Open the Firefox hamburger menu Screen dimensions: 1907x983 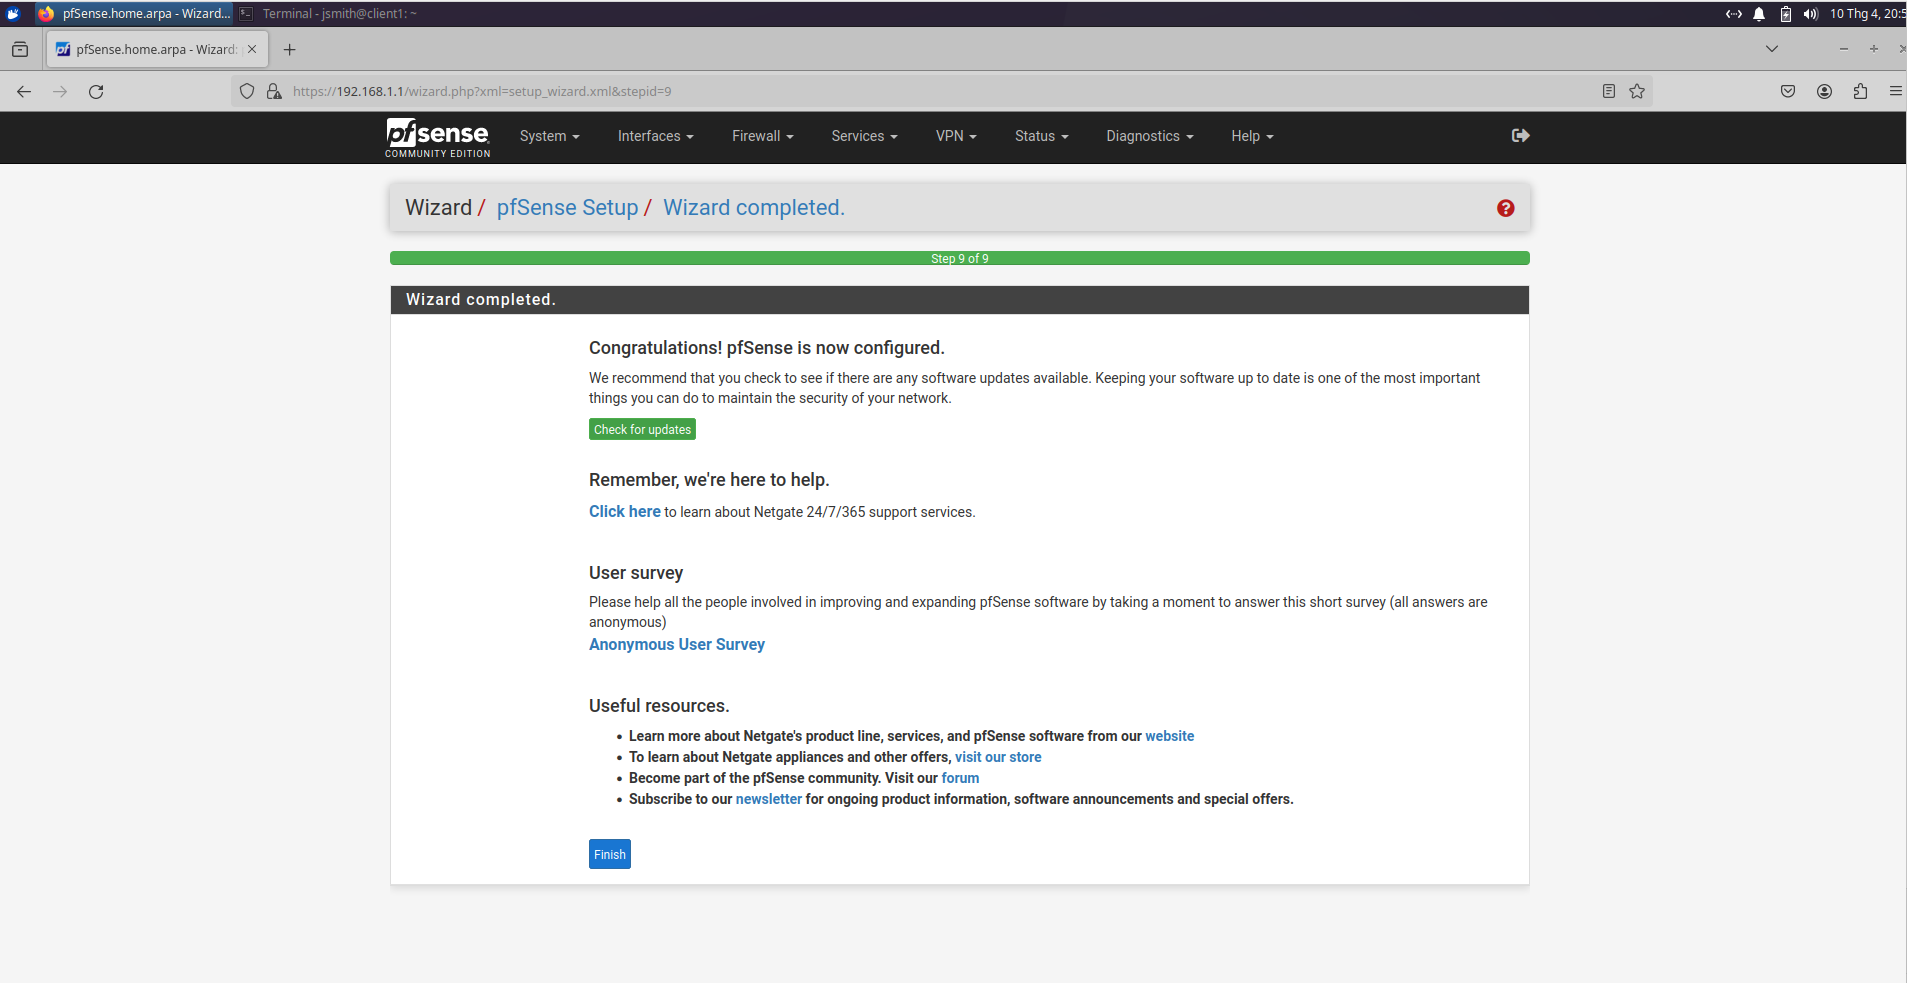[x=1895, y=91]
